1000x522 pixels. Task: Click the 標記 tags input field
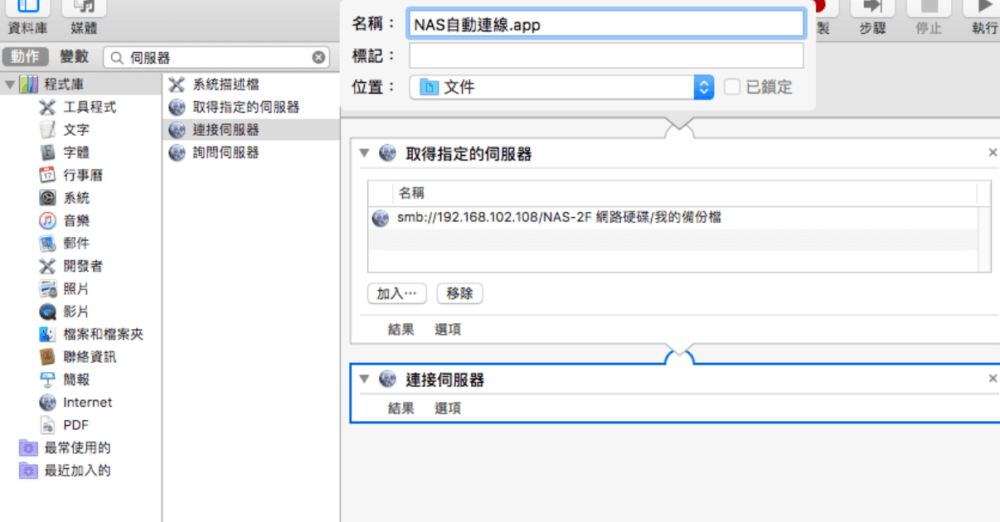pyautogui.click(x=606, y=56)
